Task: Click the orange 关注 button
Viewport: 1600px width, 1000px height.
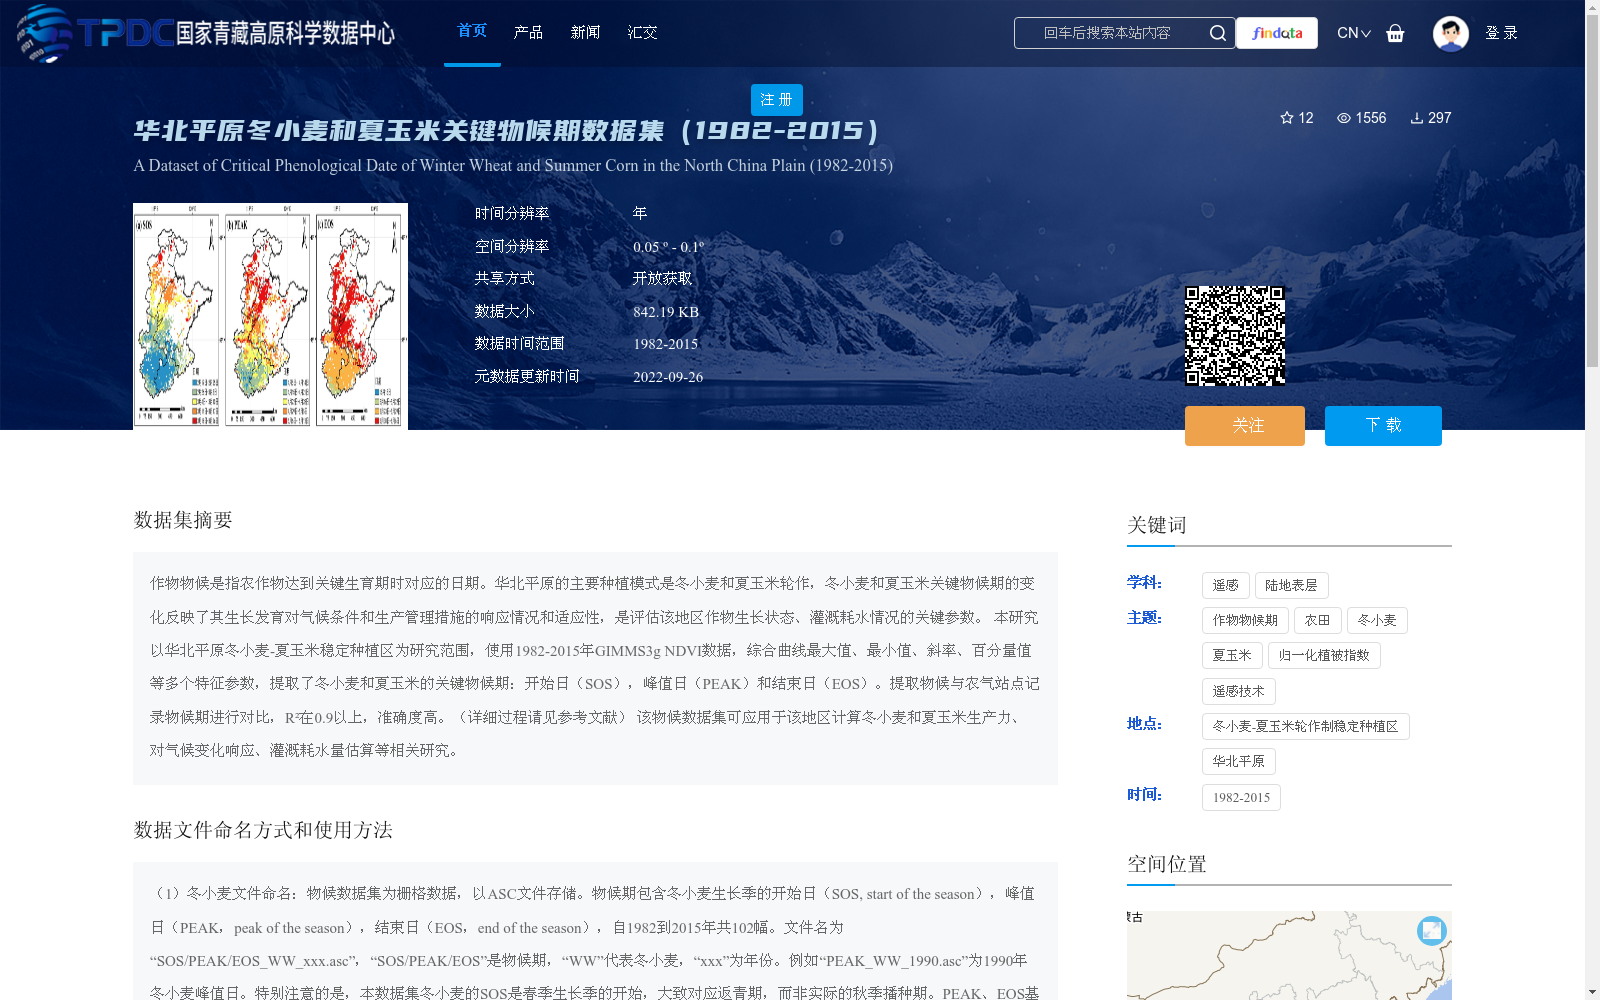Action: coord(1244,426)
